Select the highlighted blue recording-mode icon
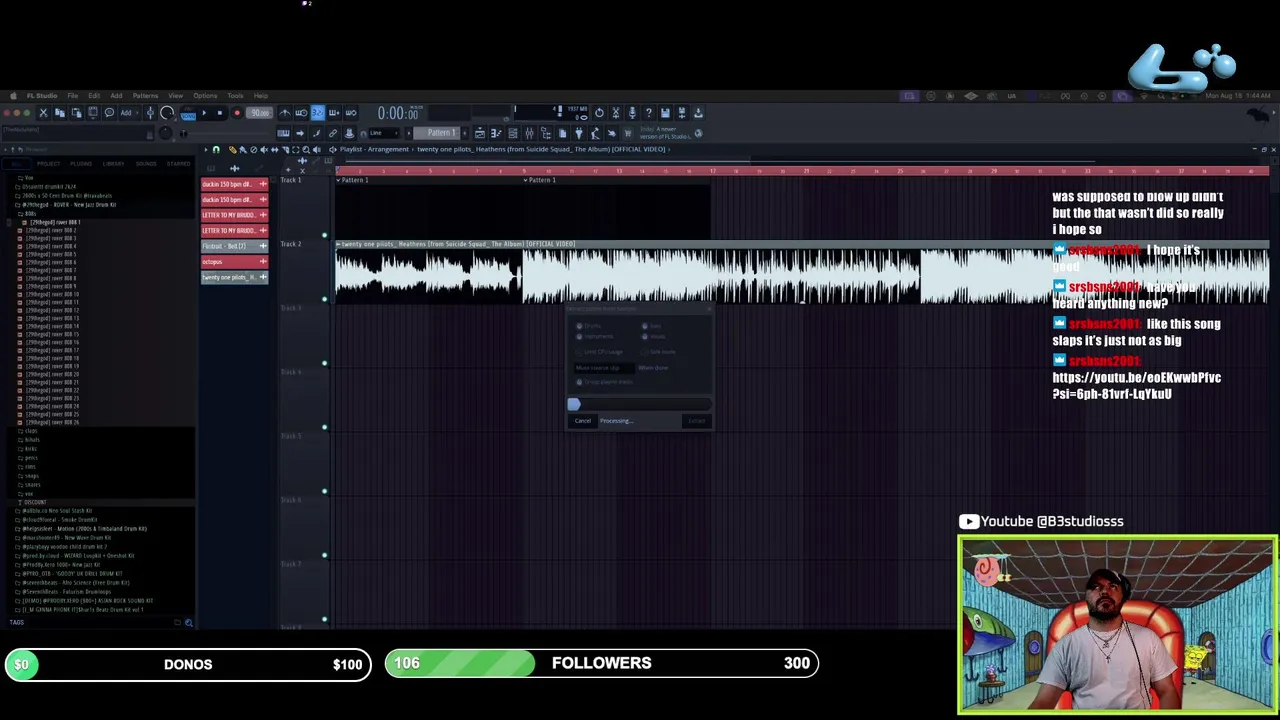This screenshot has width=1280, height=720. [318, 113]
